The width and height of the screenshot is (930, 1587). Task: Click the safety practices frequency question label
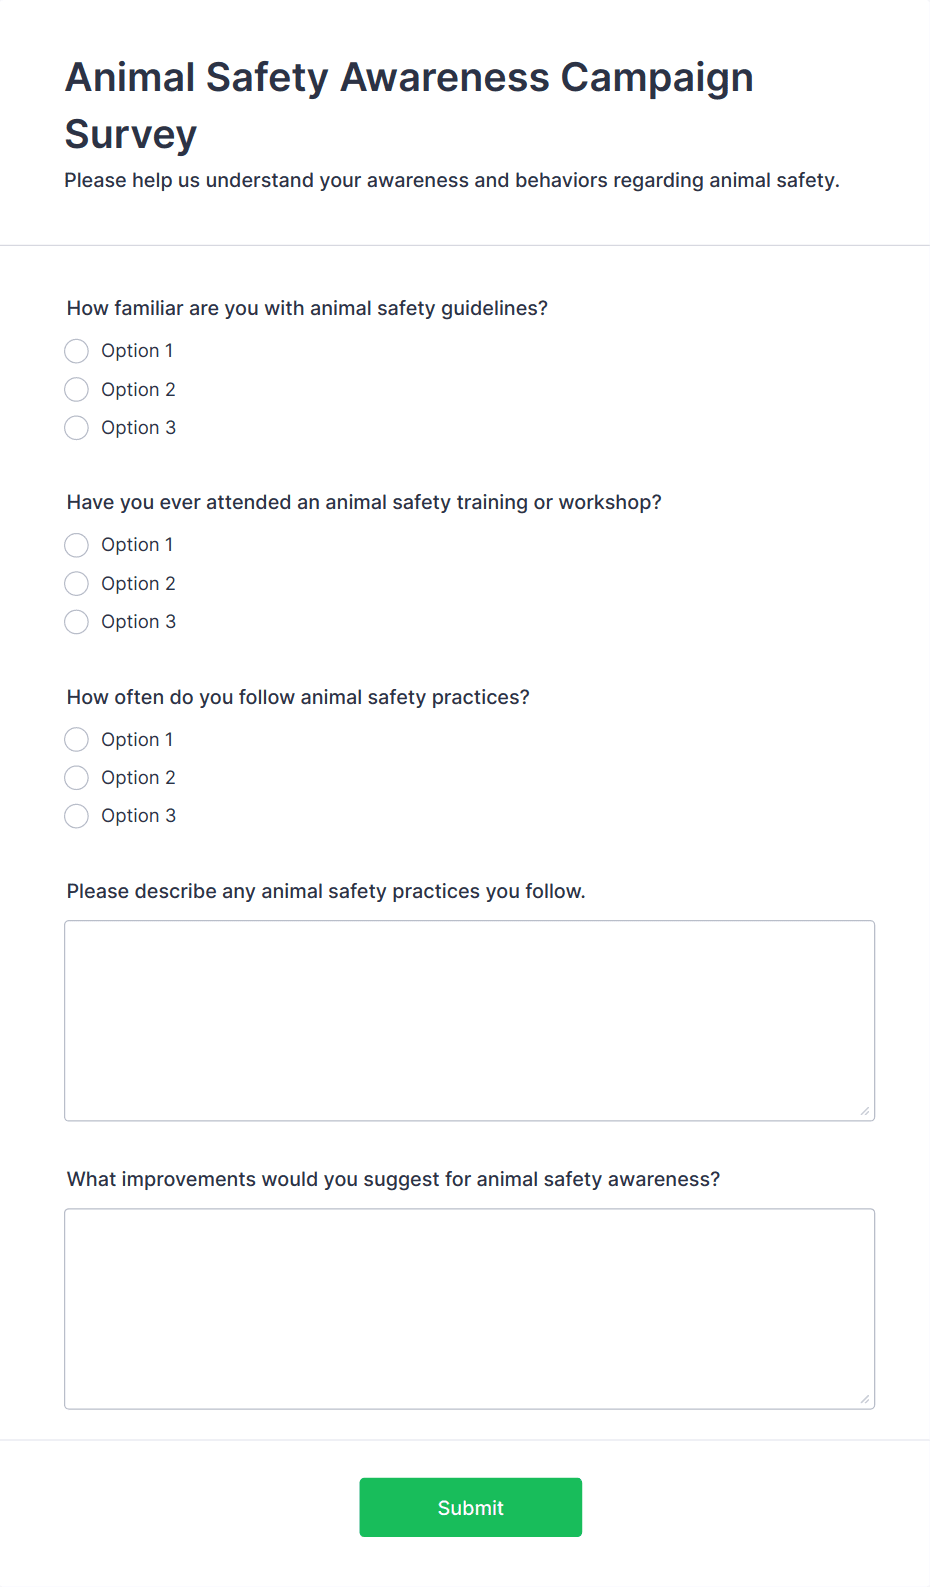298,697
